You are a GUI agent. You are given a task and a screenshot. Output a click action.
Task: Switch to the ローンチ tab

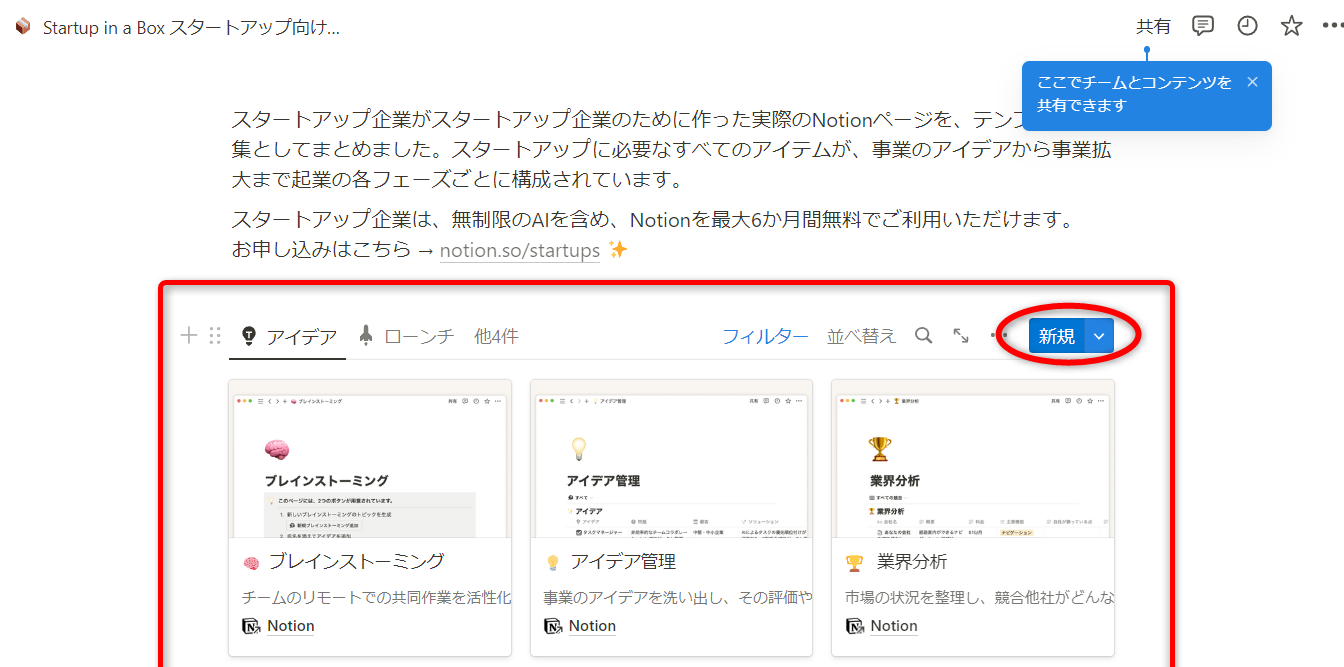tap(407, 336)
